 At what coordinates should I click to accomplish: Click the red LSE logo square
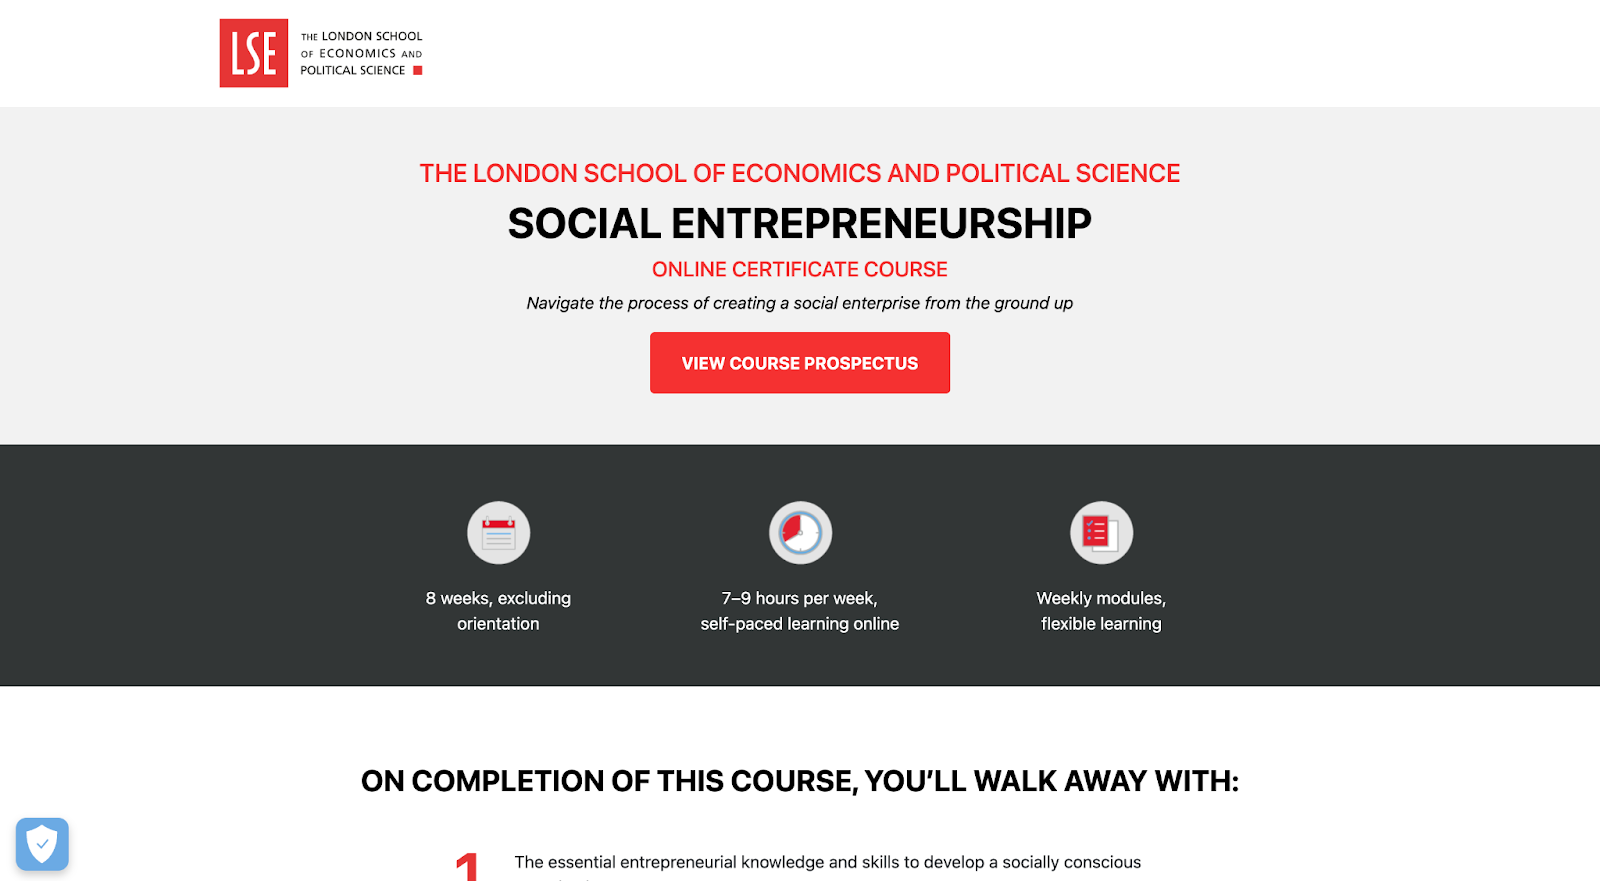[x=254, y=53]
